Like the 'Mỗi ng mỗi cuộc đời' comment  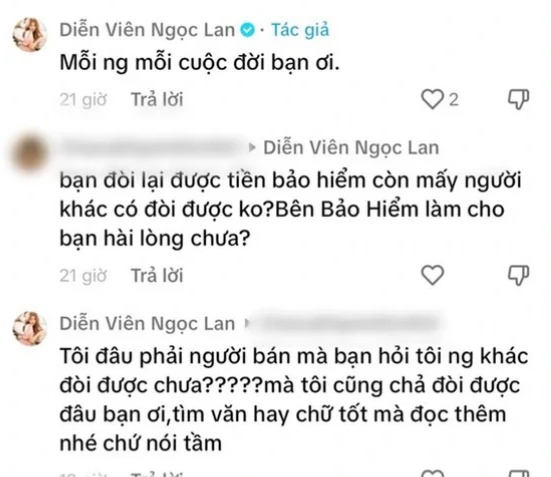tap(432, 99)
